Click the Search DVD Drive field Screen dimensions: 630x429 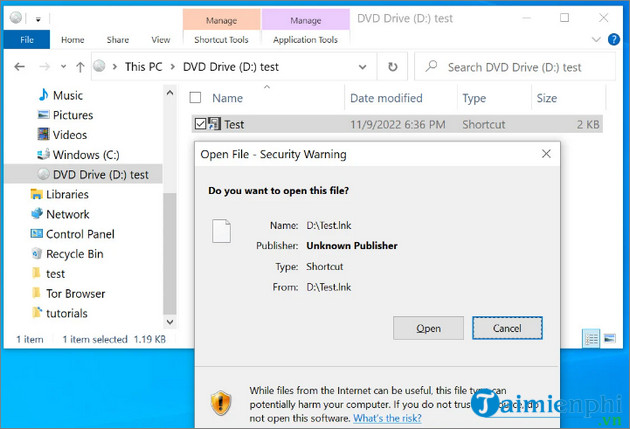515,67
